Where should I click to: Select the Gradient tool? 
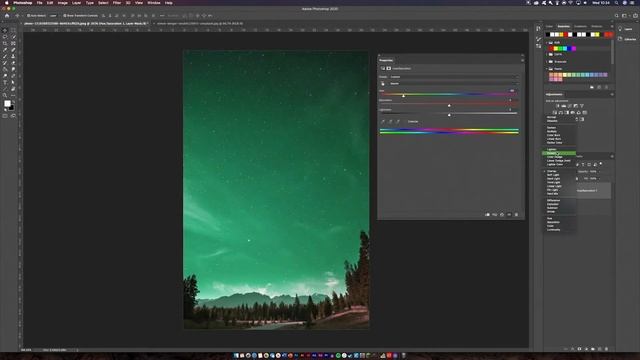coord(5,69)
